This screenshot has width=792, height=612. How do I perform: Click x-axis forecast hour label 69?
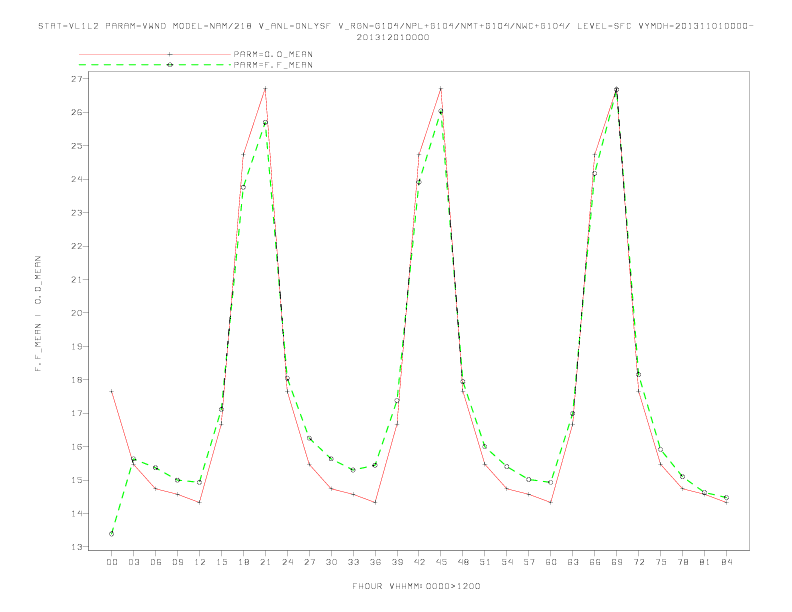[617, 562]
